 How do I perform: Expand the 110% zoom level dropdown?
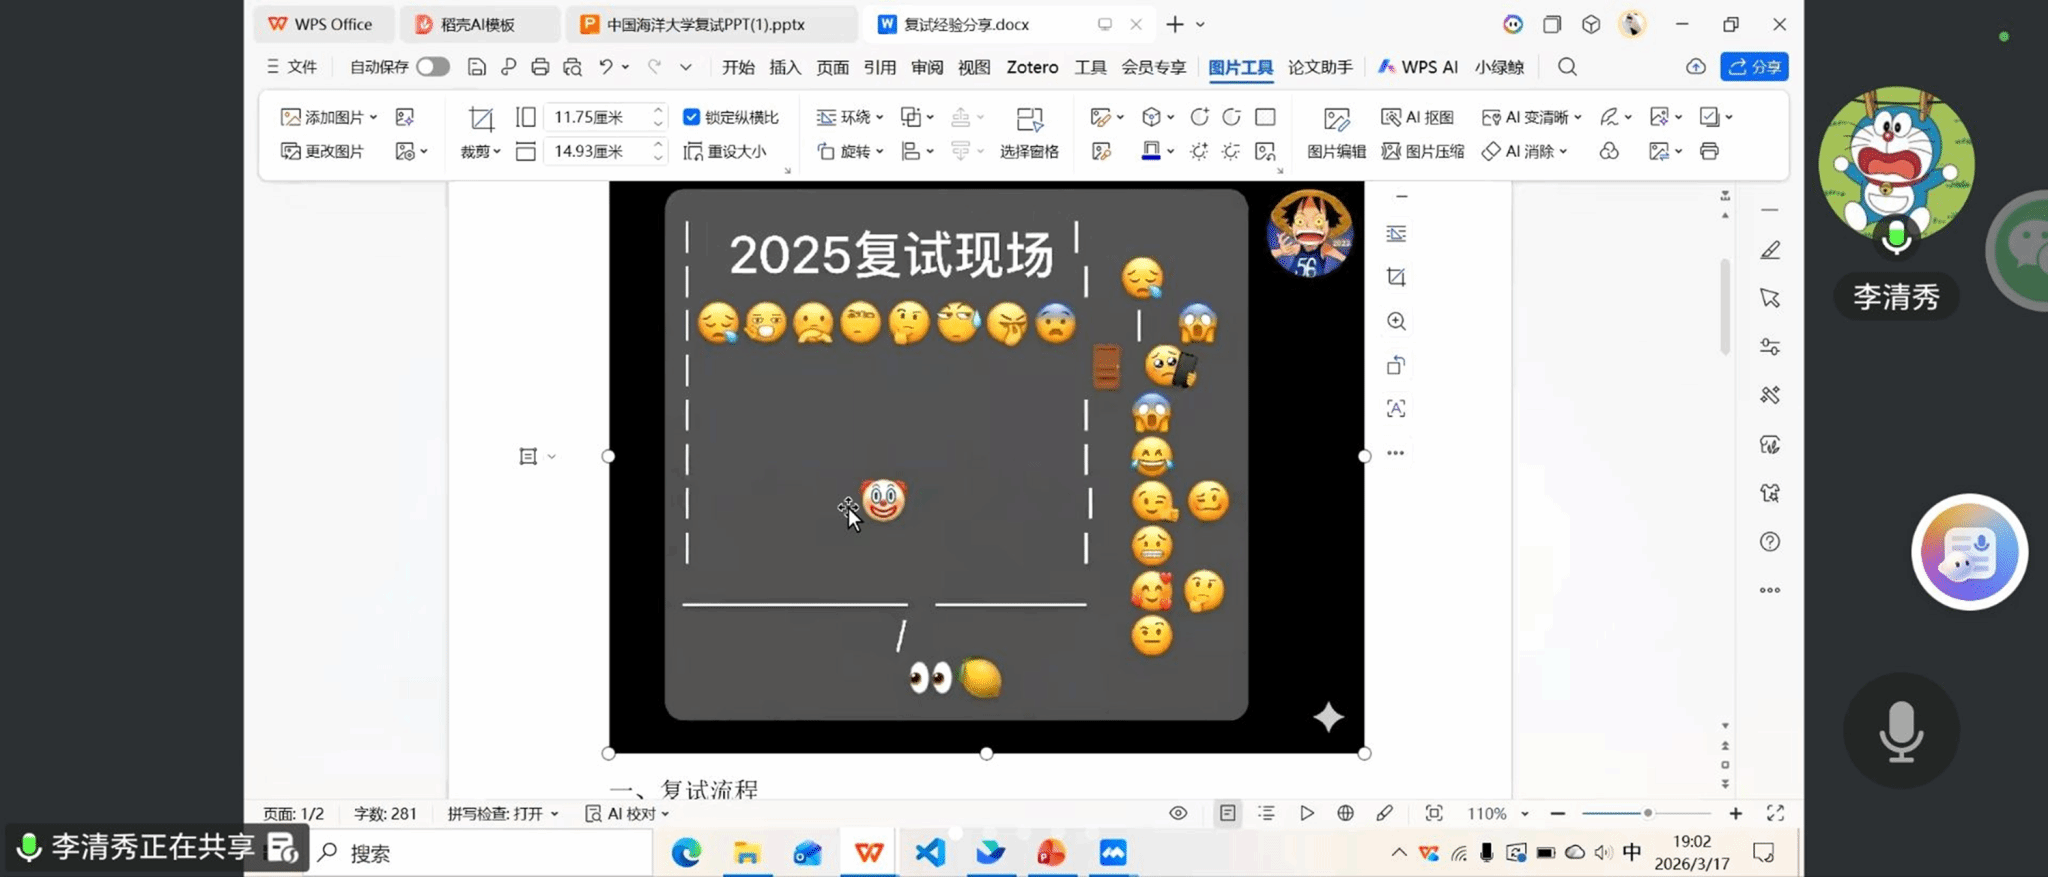pyautogui.click(x=1524, y=814)
